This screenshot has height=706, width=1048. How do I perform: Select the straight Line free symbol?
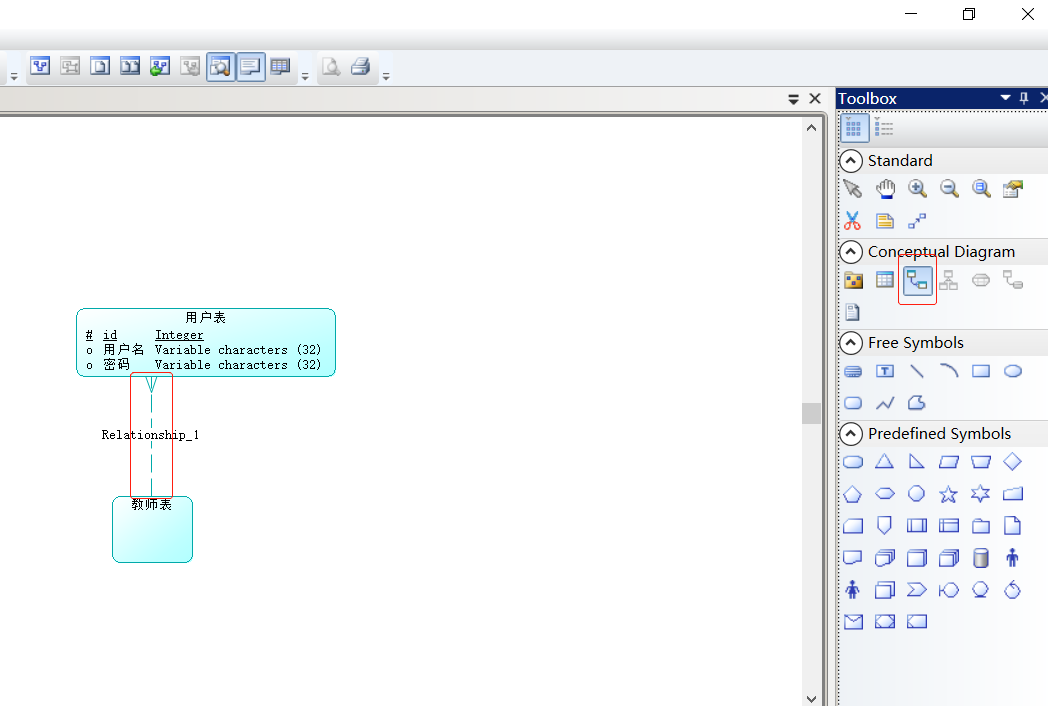pos(917,371)
